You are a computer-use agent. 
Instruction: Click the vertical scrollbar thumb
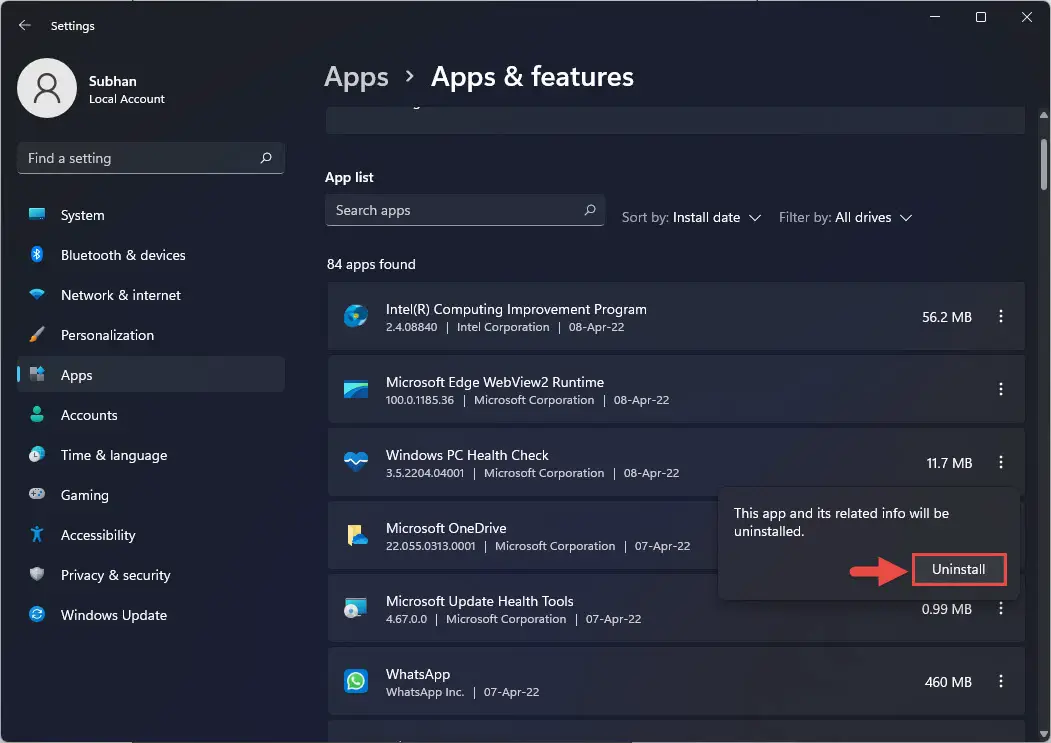pyautogui.click(x=1044, y=164)
